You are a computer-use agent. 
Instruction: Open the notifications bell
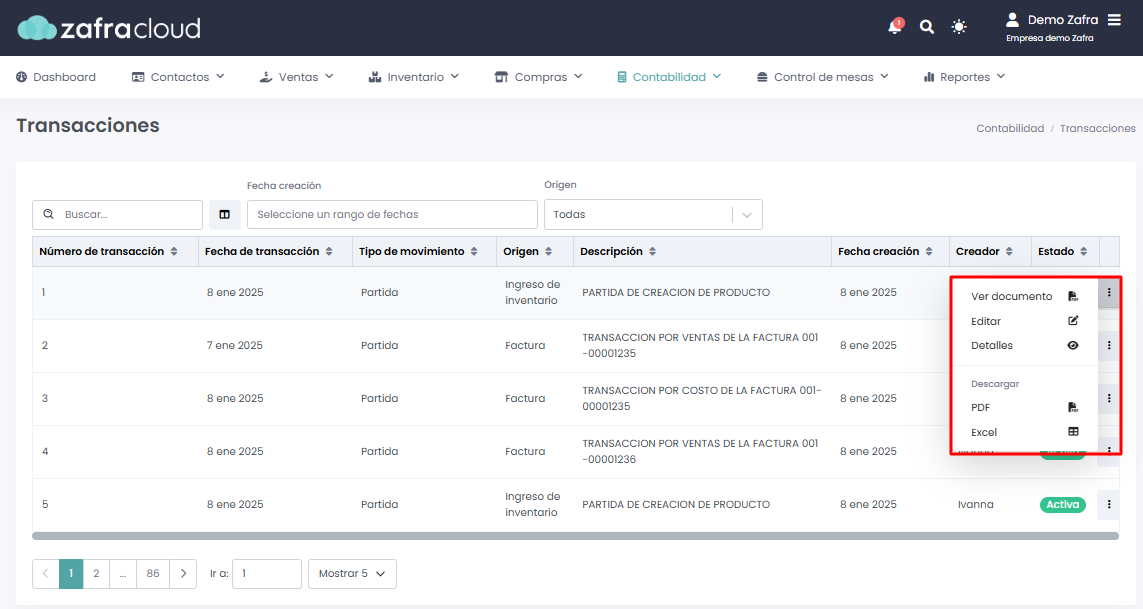click(x=894, y=27)
